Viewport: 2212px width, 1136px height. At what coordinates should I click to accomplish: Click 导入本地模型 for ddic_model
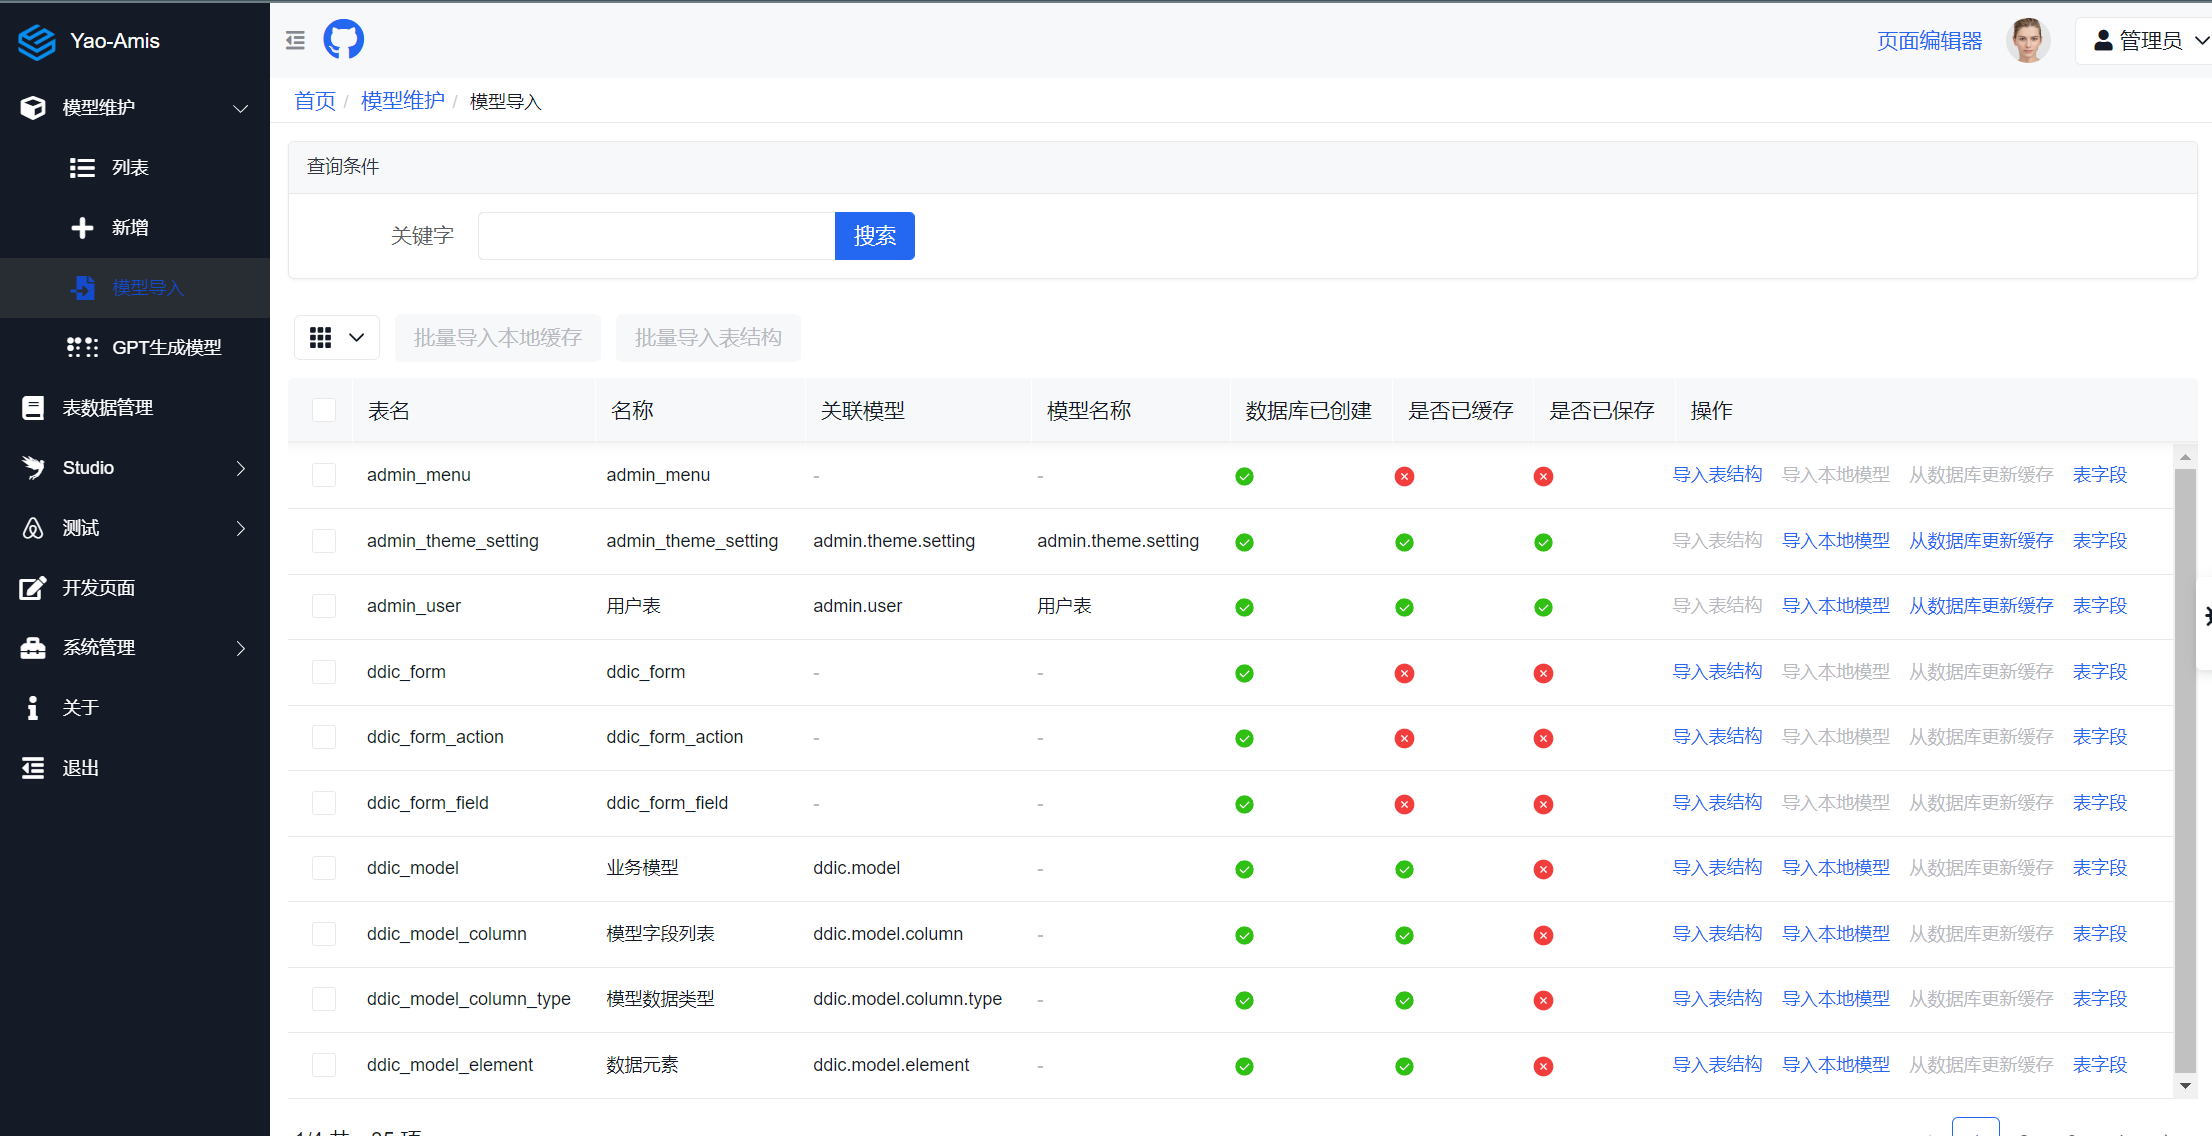point(1836,868)
